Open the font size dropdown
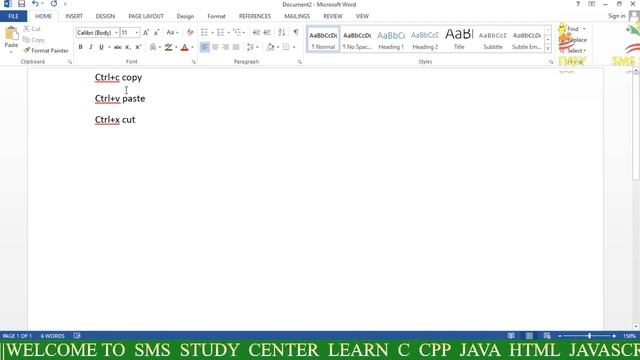 click(x=137, y=33)
